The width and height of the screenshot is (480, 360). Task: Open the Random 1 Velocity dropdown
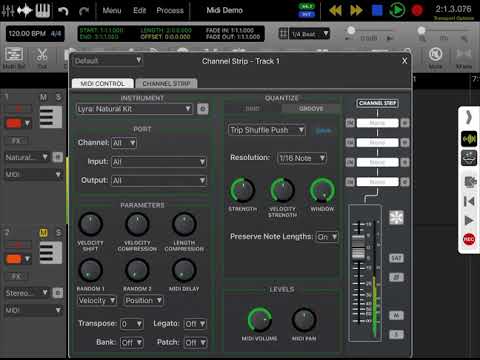click(x=97, y=301)
